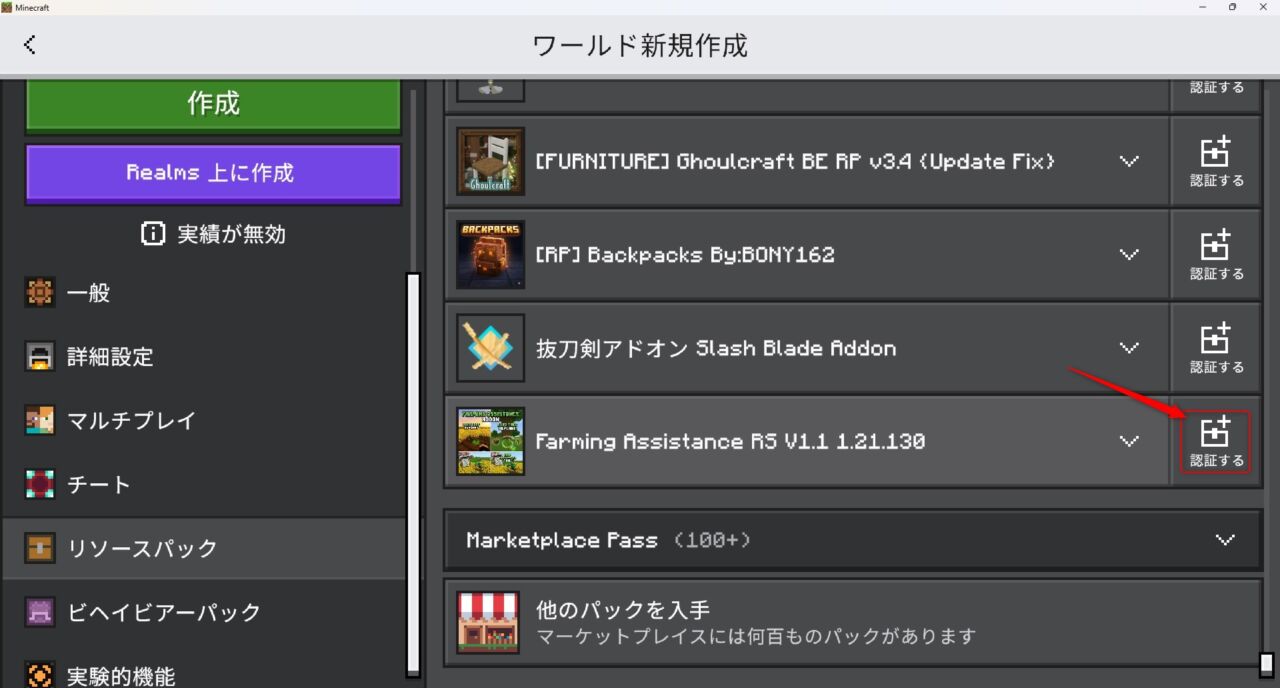Click the 実験的機能 orange icon

40,674
